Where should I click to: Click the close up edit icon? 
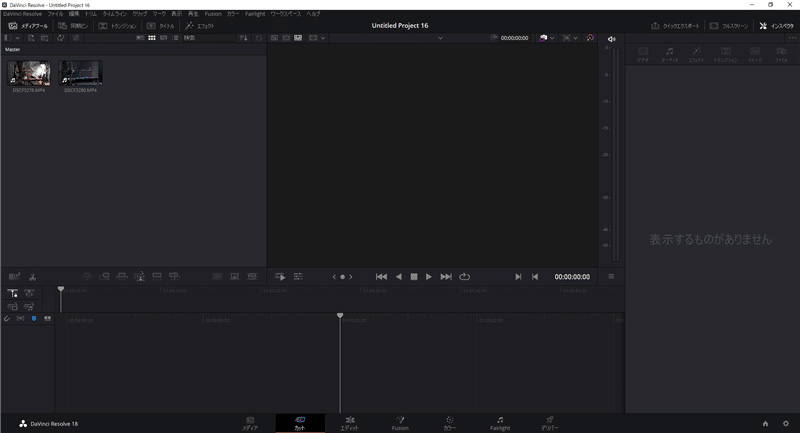139,276
